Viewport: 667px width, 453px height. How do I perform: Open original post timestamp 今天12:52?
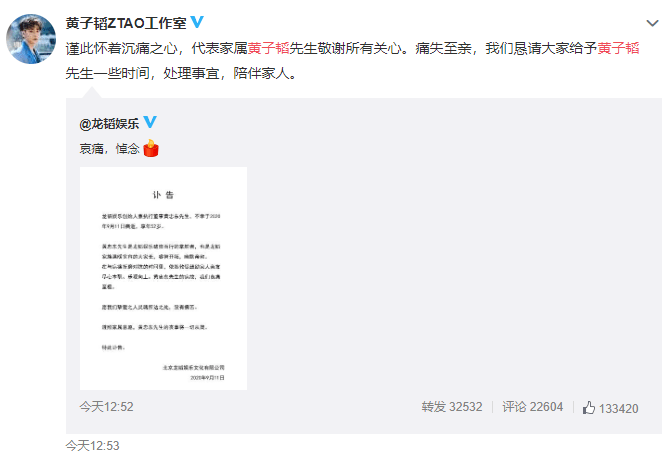[x=106, y=407]
